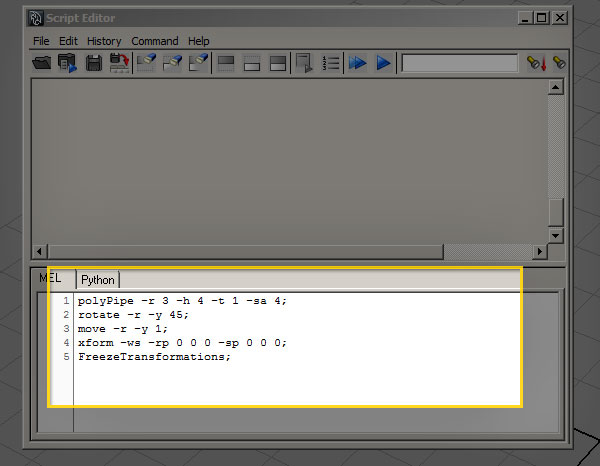Click the Clear All eraser icon
600x466 pixels.
pyautogui.click(x=198, y=63)
